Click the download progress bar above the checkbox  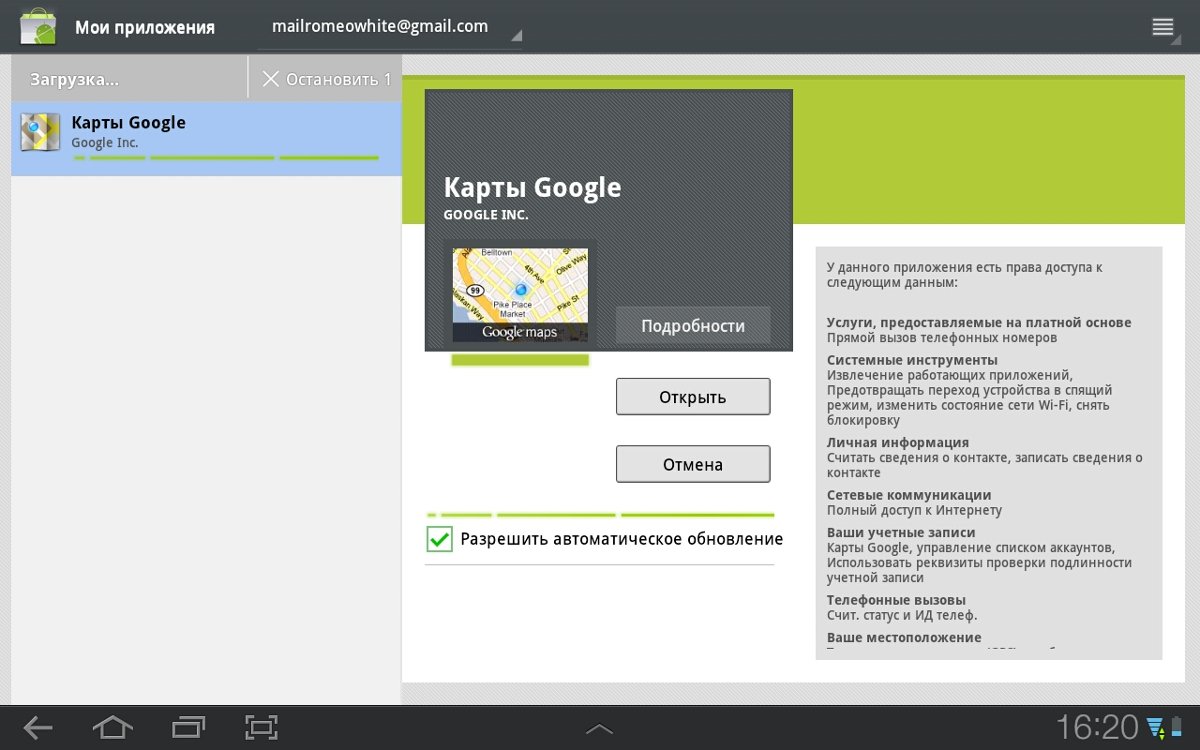pos(600,515)
